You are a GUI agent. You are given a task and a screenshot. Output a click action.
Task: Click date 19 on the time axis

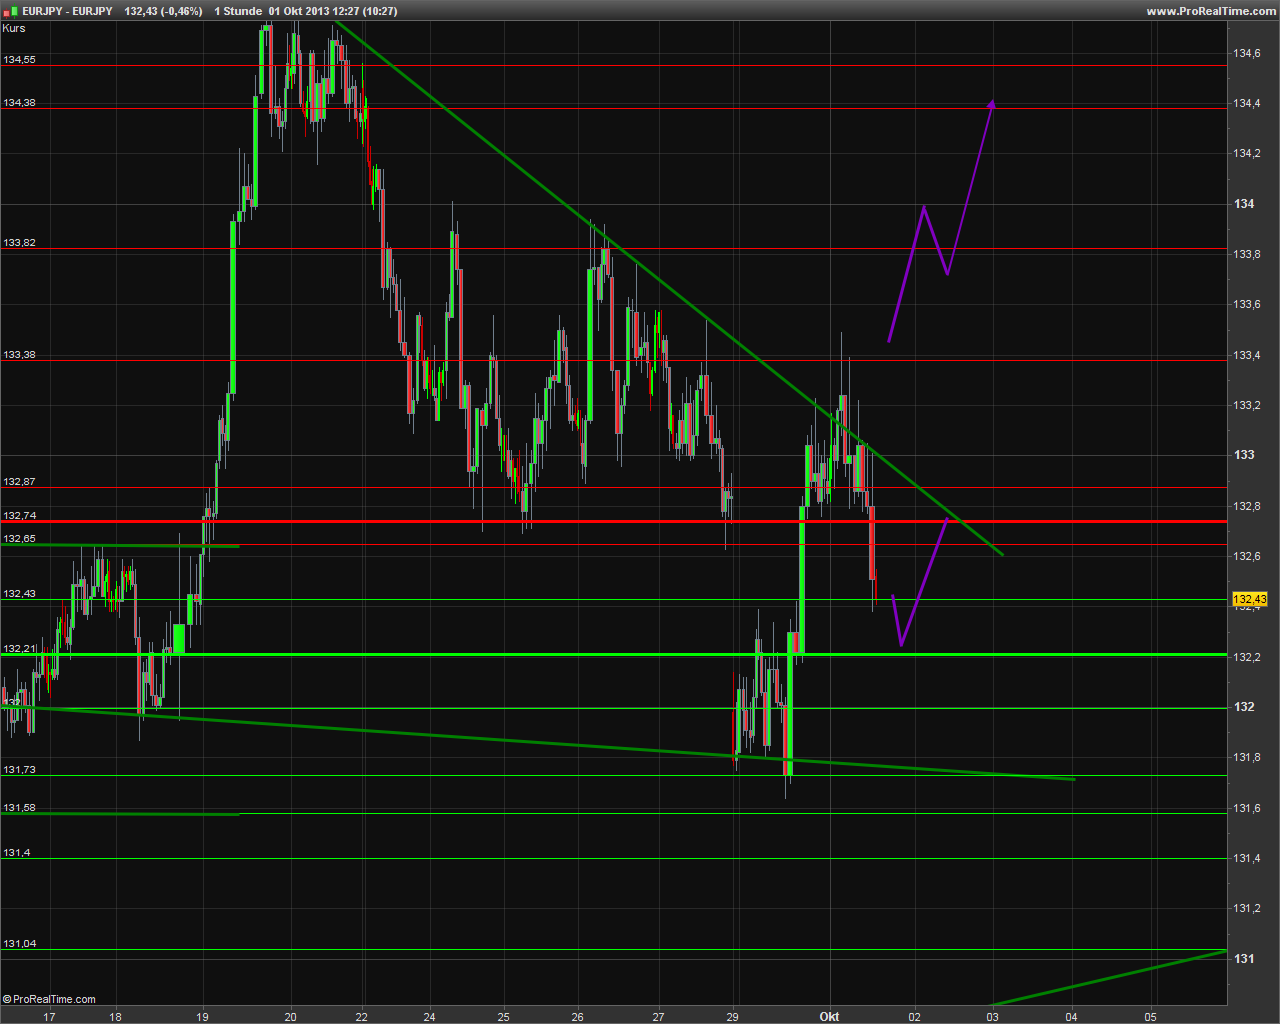203,1017
